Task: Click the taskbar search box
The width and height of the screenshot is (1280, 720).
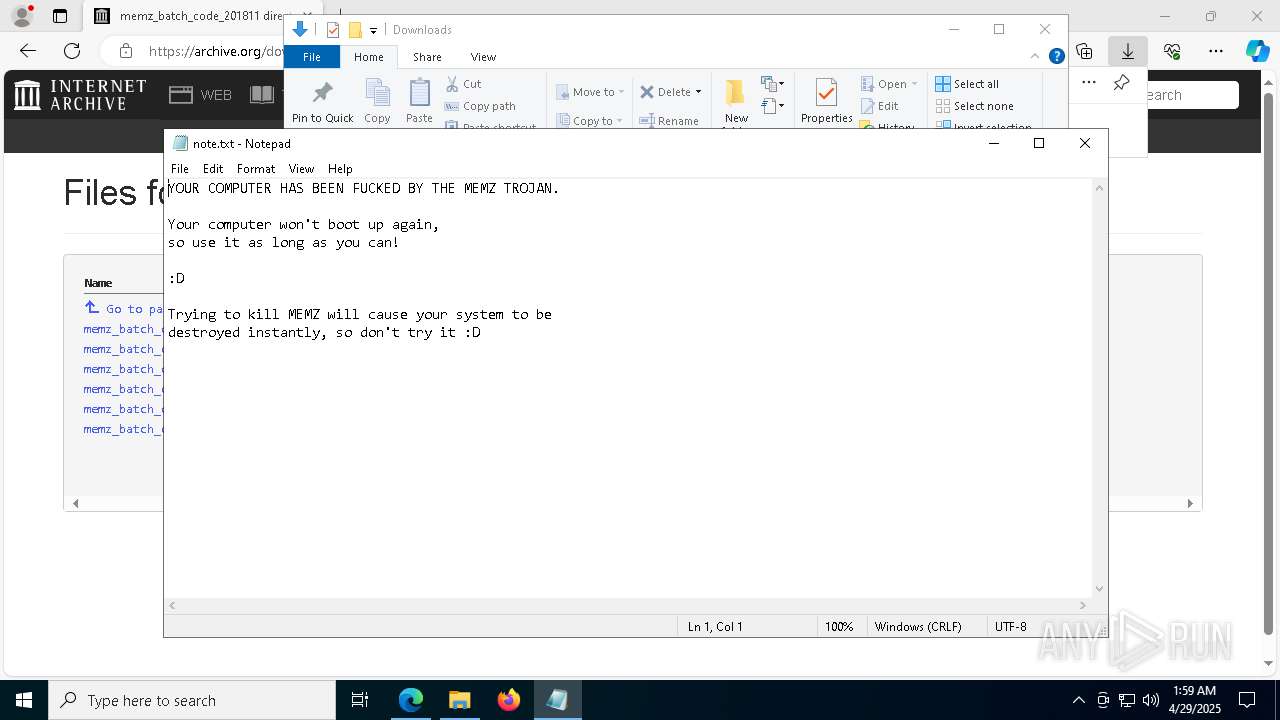Action: point(192,700)
